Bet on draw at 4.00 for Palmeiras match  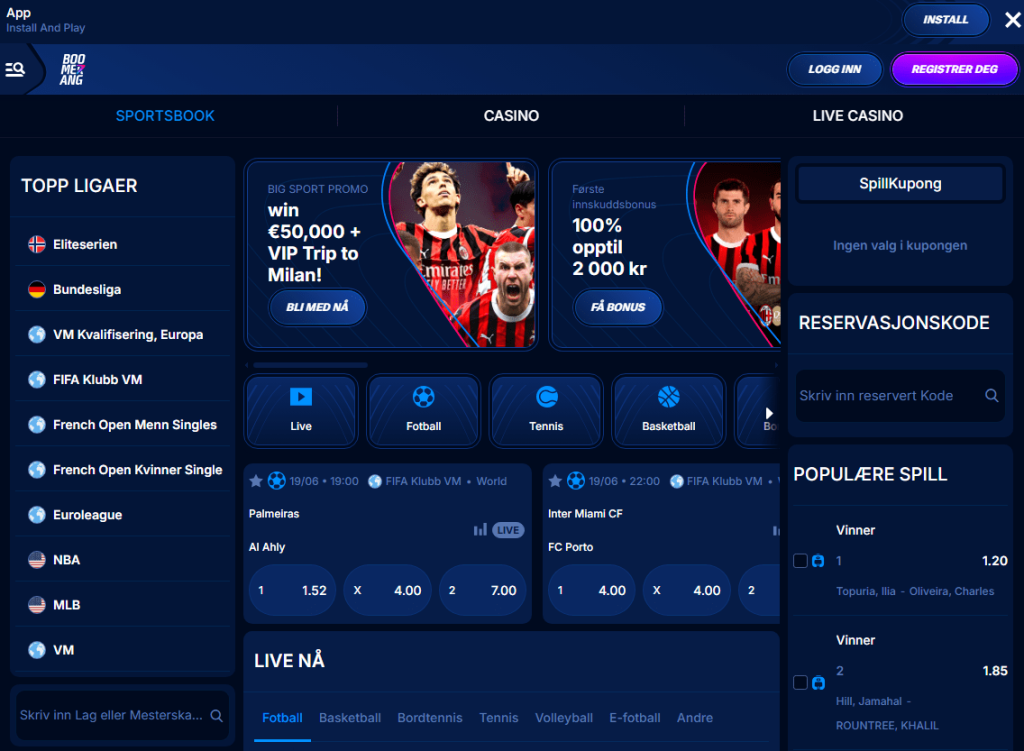387,590
